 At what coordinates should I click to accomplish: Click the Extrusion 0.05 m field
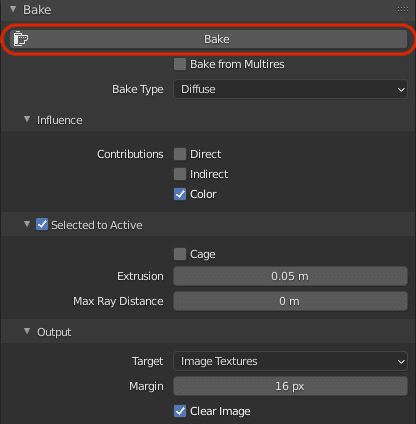(x=290, y=276)
